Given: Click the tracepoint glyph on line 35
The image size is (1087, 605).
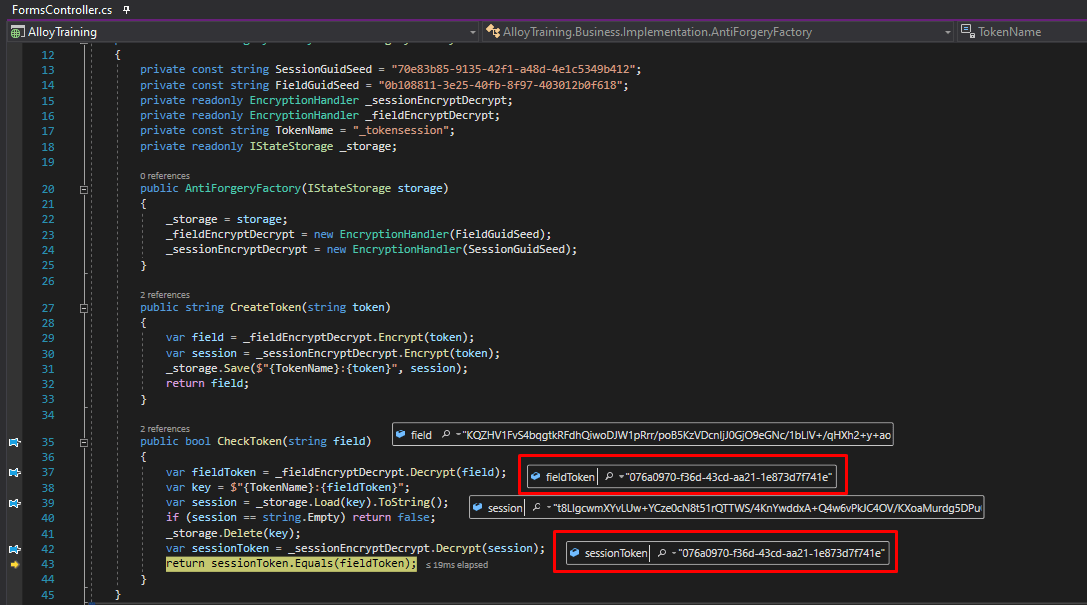Looking at the screenshot, I should coord(15,442).
